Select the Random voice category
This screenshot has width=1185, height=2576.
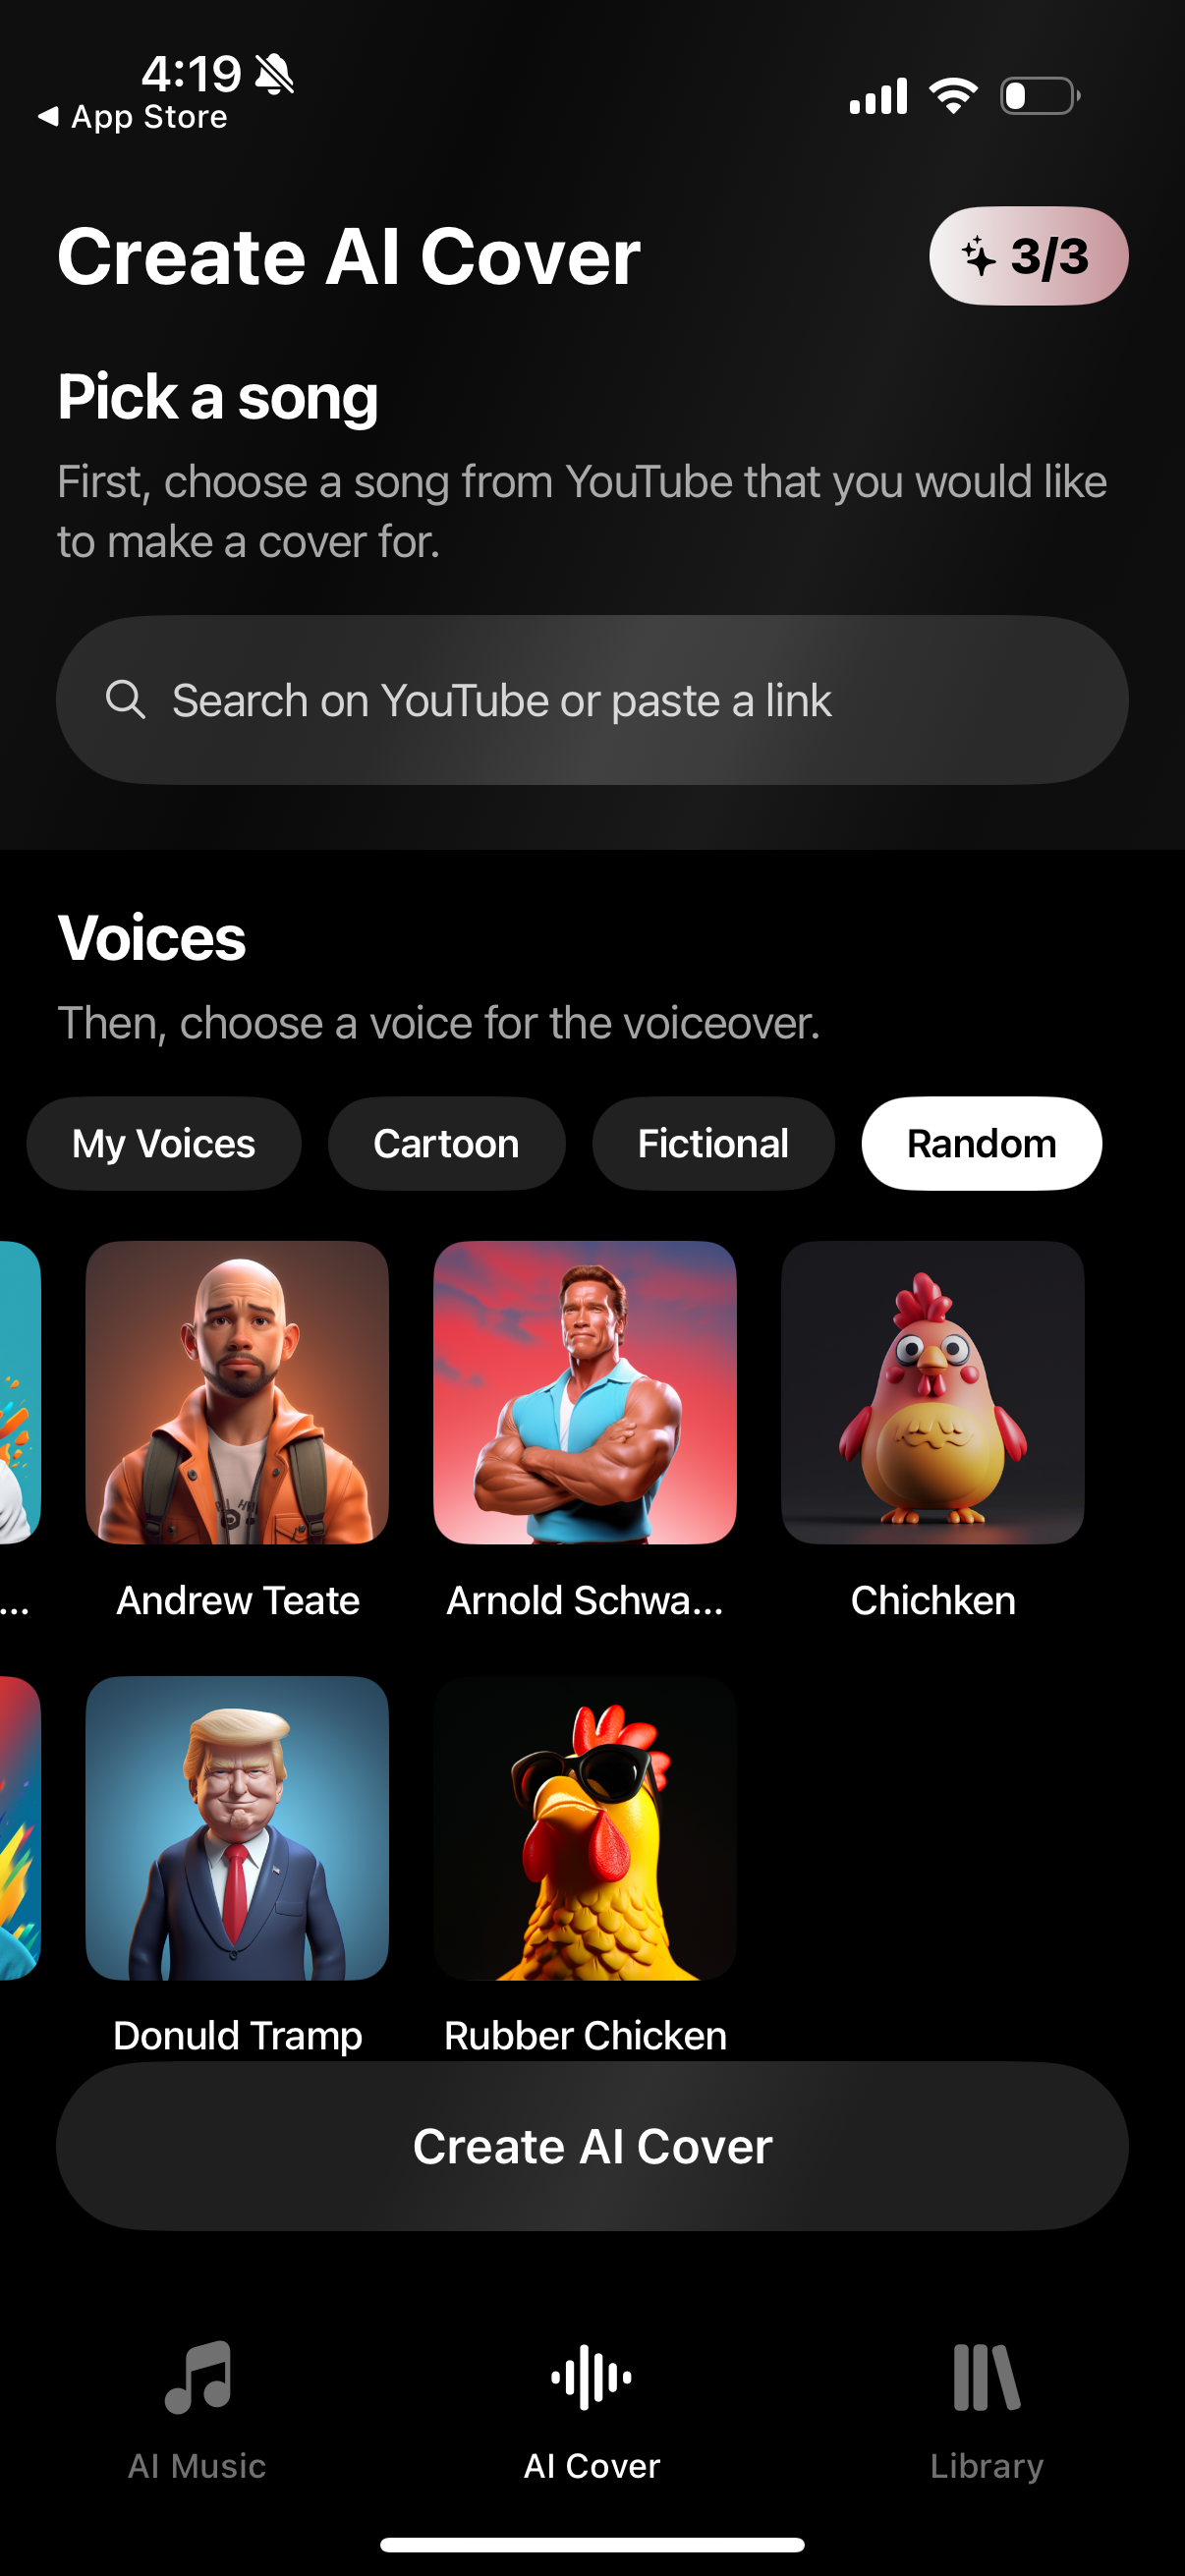pos(981,1143)
